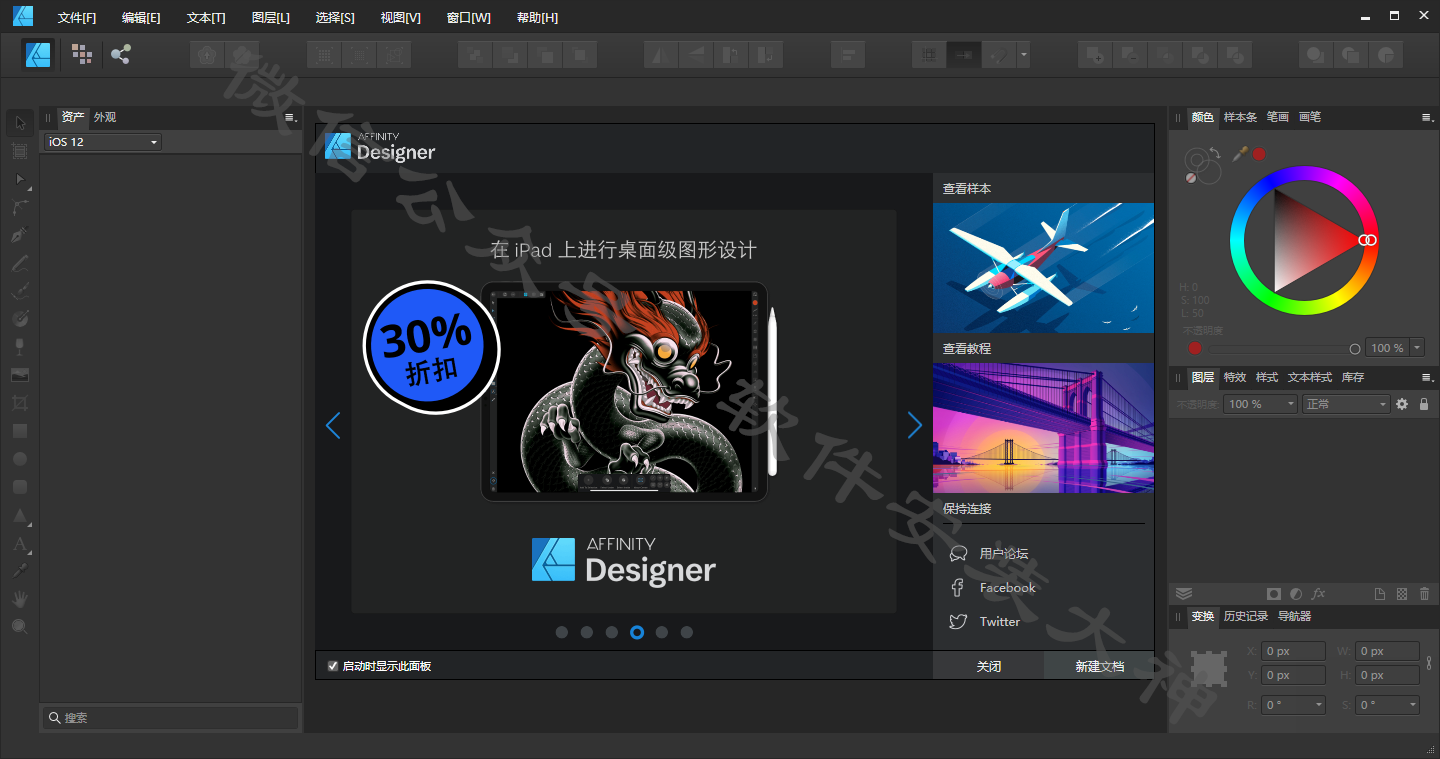Viewport: 1440px width, 759px height.
Task: Select the Rectangle tool
Action: [20, 431]
